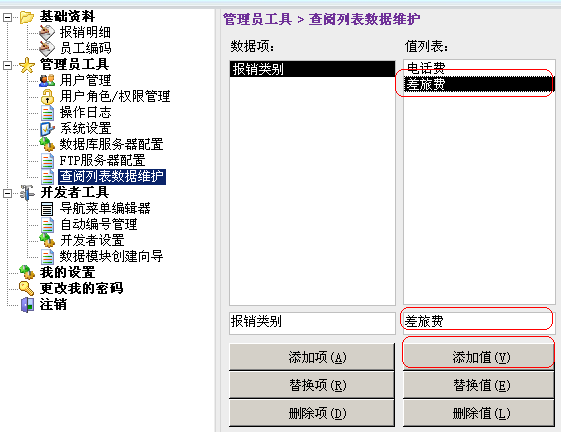Screen dimensions: 561x432
Task: Open 自动编号管理 tree item
Action: [99, 224]
